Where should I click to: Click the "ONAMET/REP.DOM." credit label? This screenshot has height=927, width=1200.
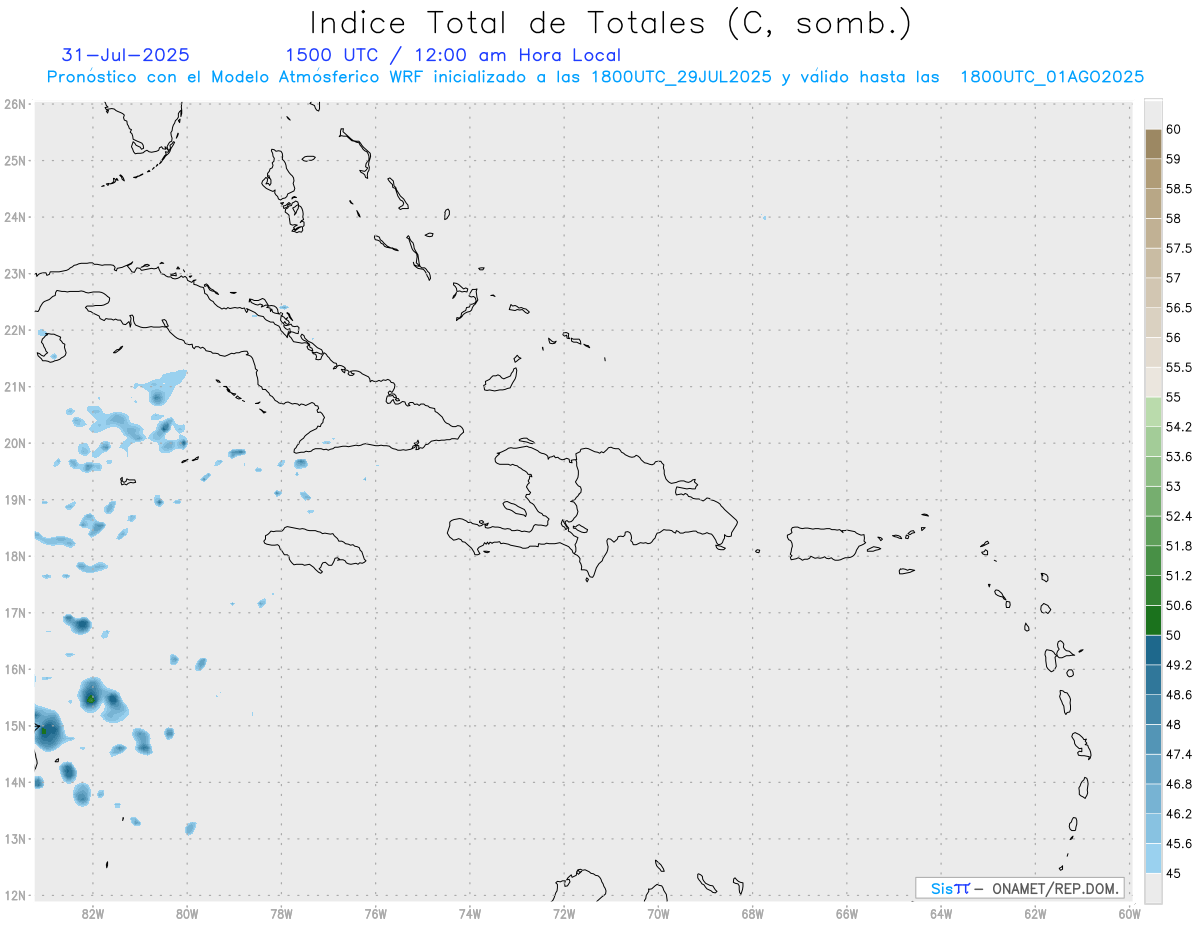coord(1054,888)
